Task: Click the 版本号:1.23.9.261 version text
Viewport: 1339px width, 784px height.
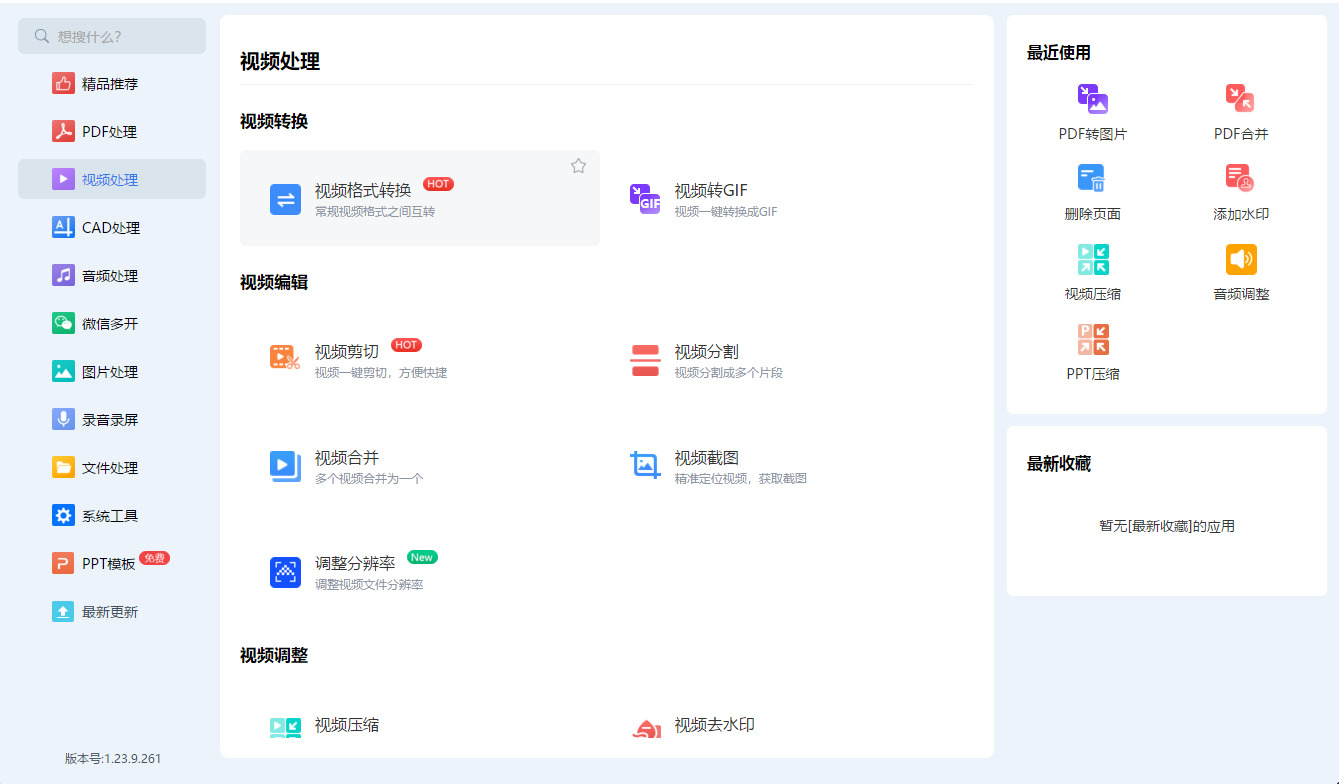Action: coord(113,758)
